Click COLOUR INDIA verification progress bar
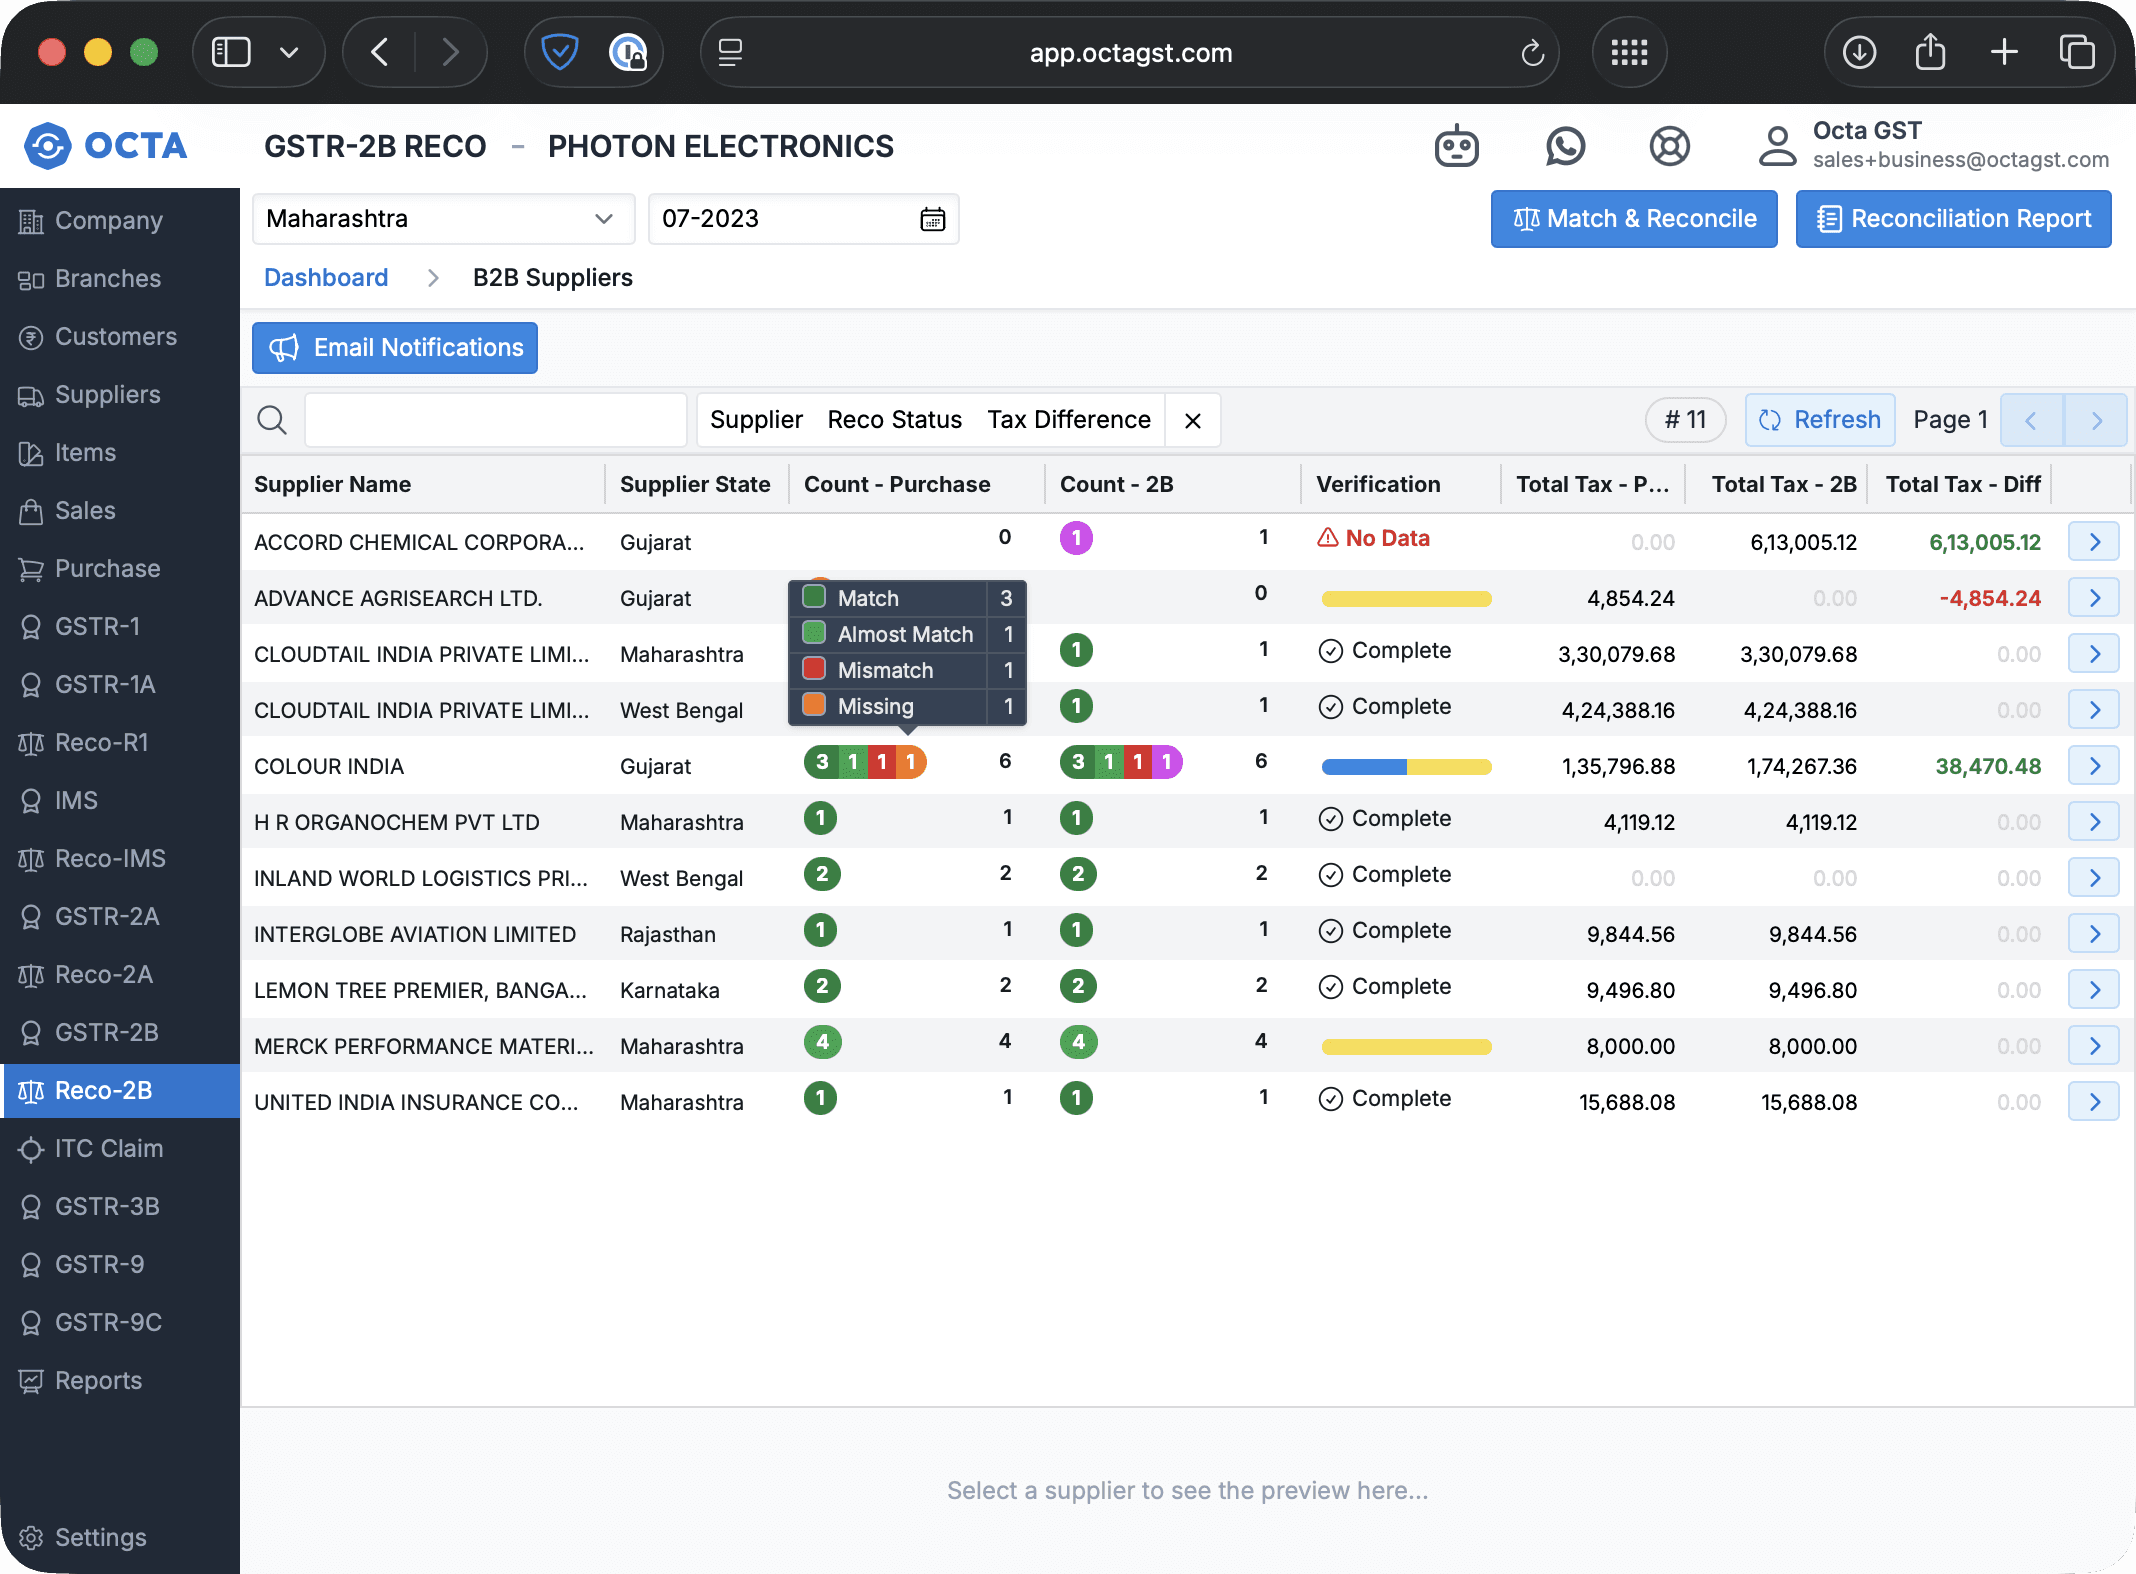 pos(1405,767)
